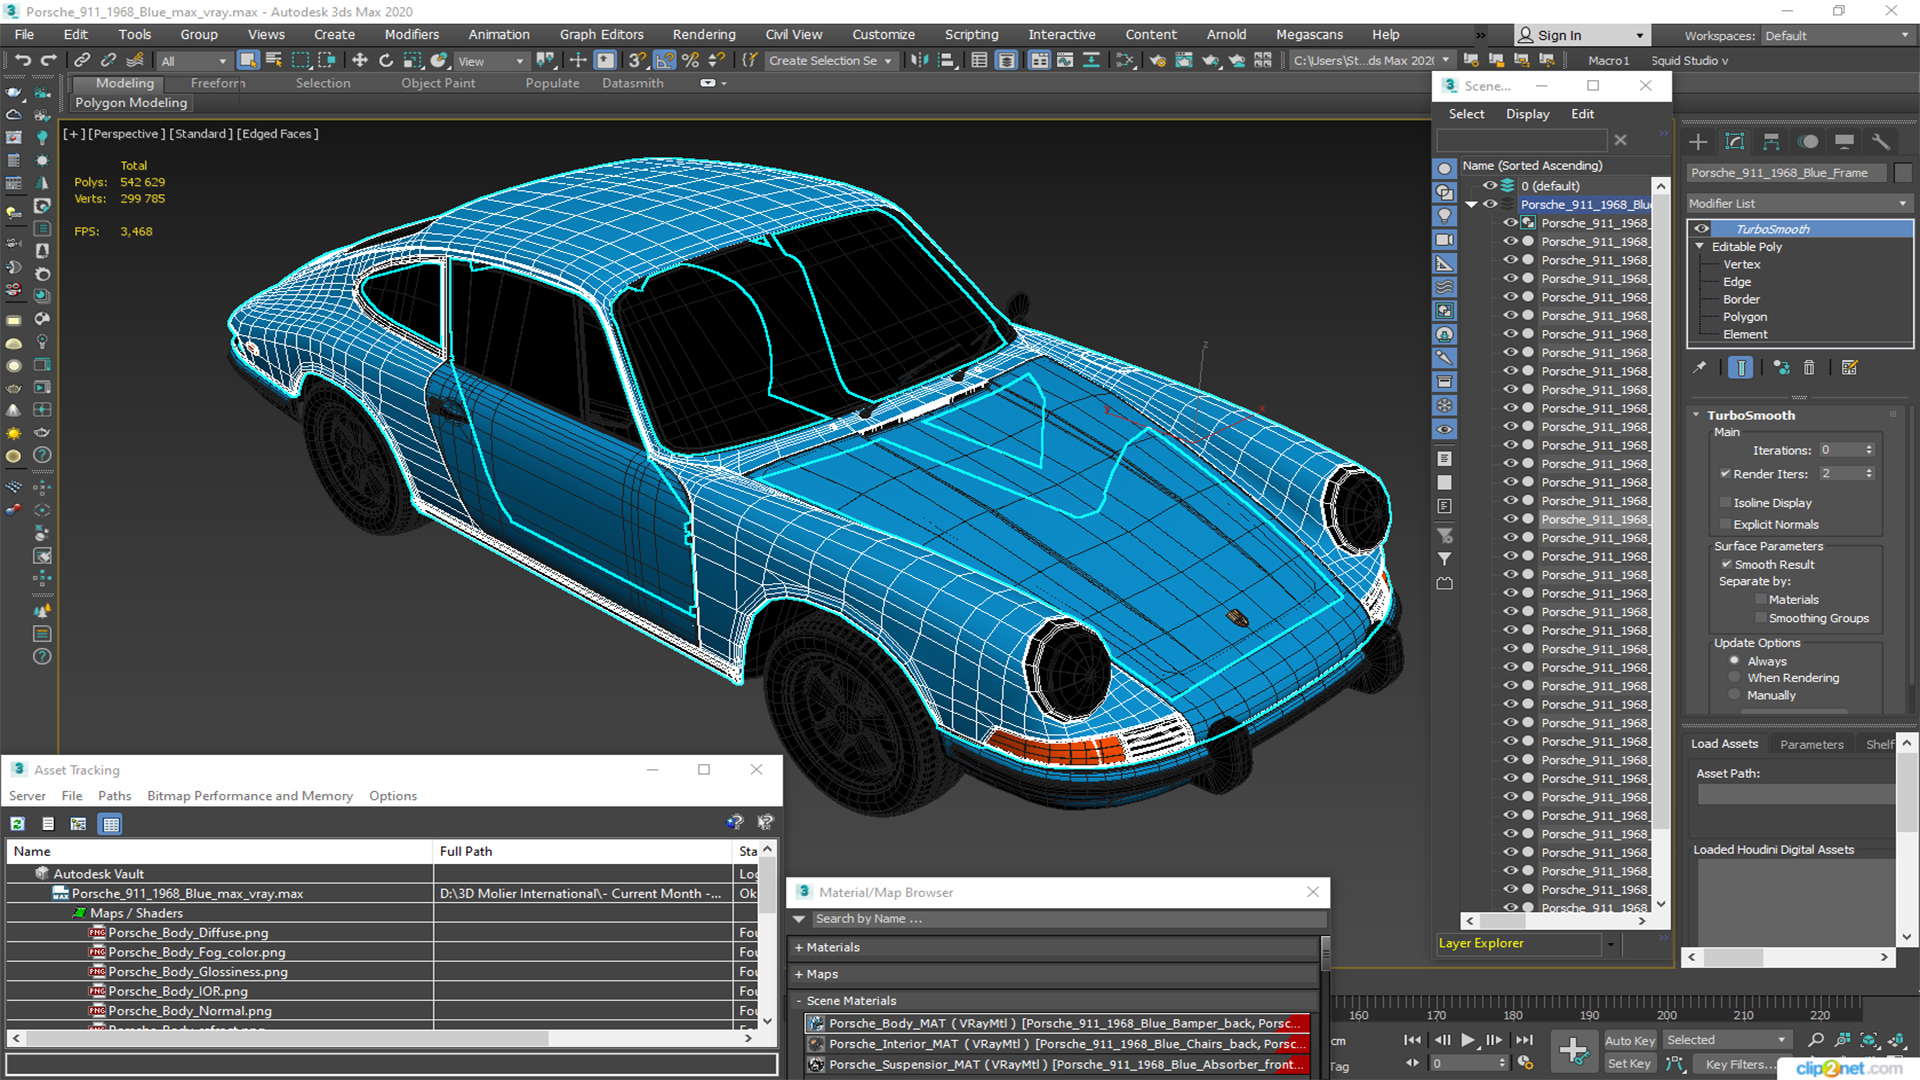Click Pin Stack icon under modifier stack
Image resolution: width=1920 pixels, height=1080 pixels.
click(x=1699, y=368)
